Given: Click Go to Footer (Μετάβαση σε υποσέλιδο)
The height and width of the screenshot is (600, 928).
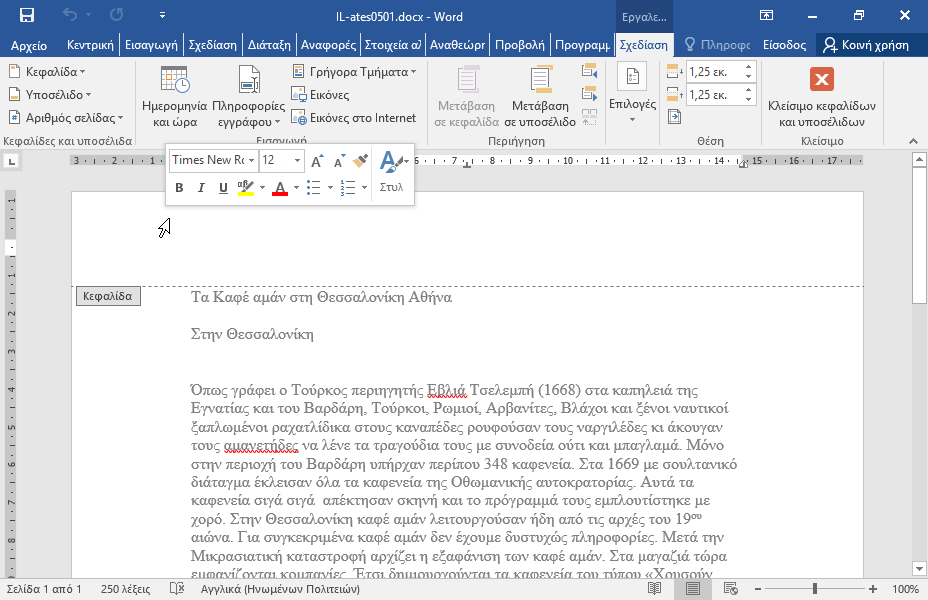Looking at the screenshot, I should (540, 96).
